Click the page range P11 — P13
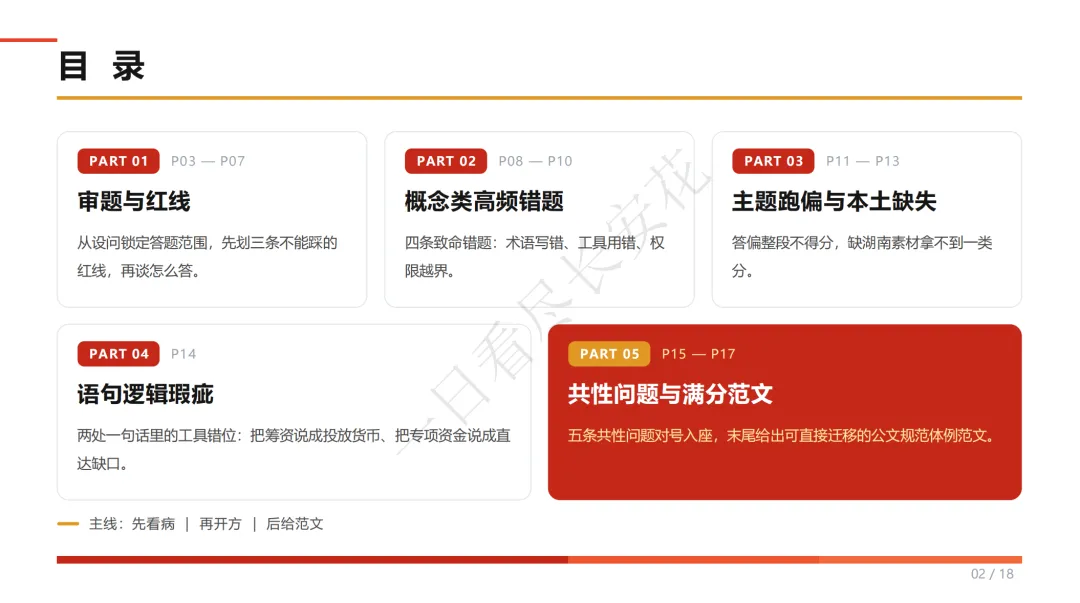Viewport: 1080px width, 603px height. pyautogui.click(x=863, y=161)
